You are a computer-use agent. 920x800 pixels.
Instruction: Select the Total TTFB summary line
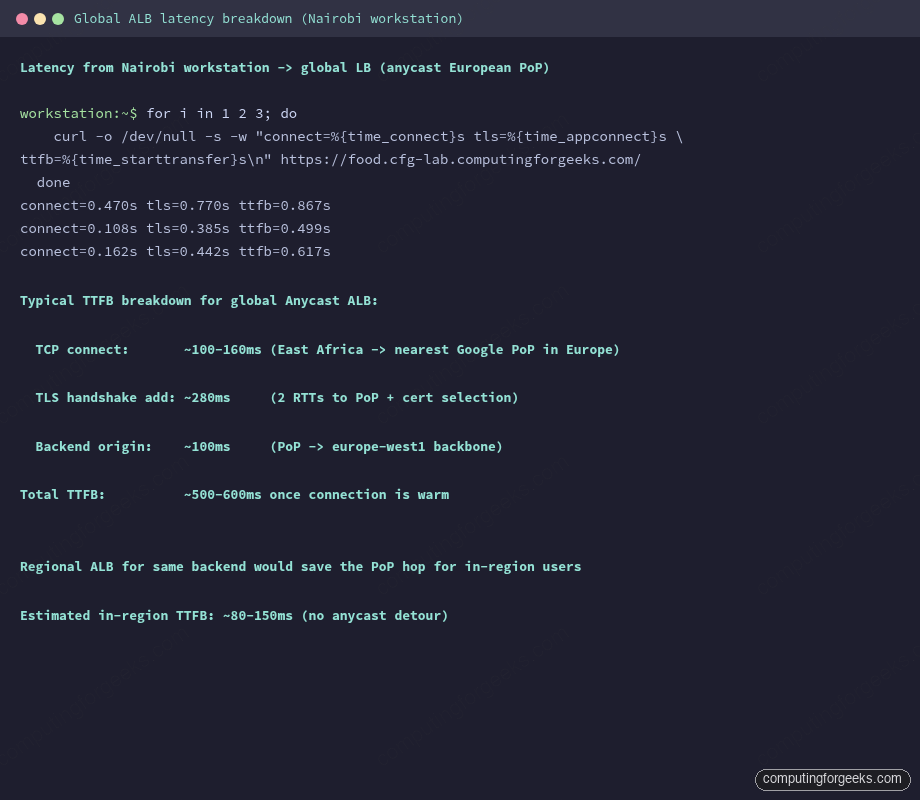pyautogui.click(x=235, y=494)
